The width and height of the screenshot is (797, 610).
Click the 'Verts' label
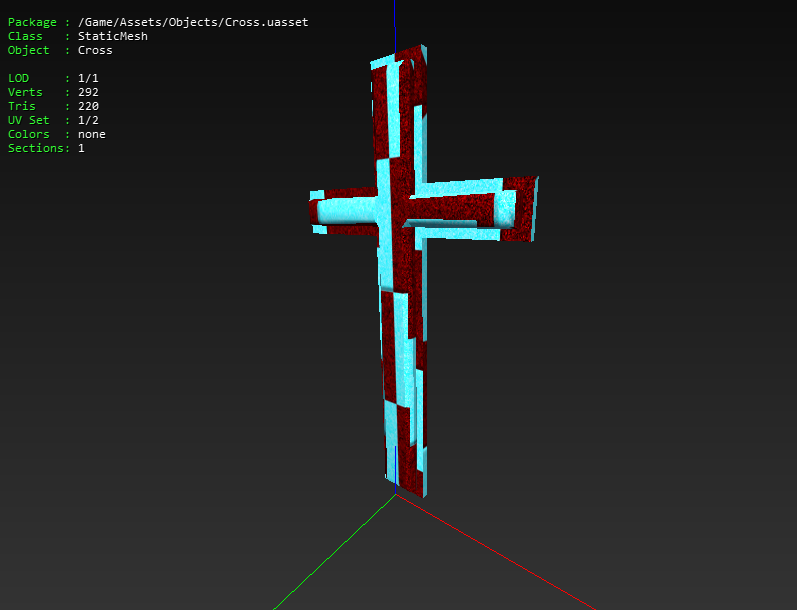[x=25, y=92]
